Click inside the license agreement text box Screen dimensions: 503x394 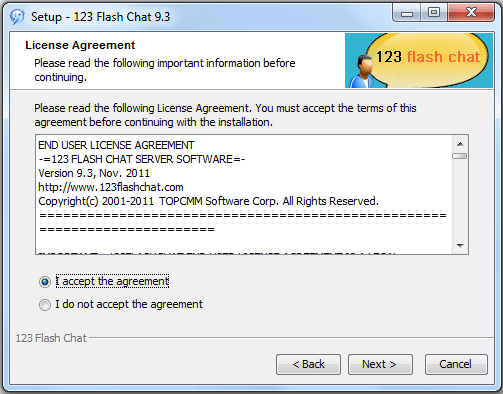coord(244,195)
